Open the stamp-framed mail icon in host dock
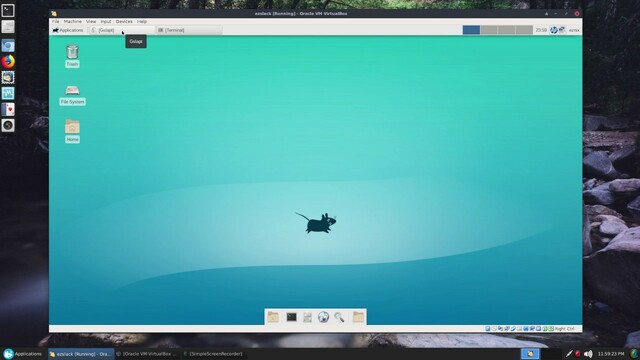 click(x=8, y=77)
